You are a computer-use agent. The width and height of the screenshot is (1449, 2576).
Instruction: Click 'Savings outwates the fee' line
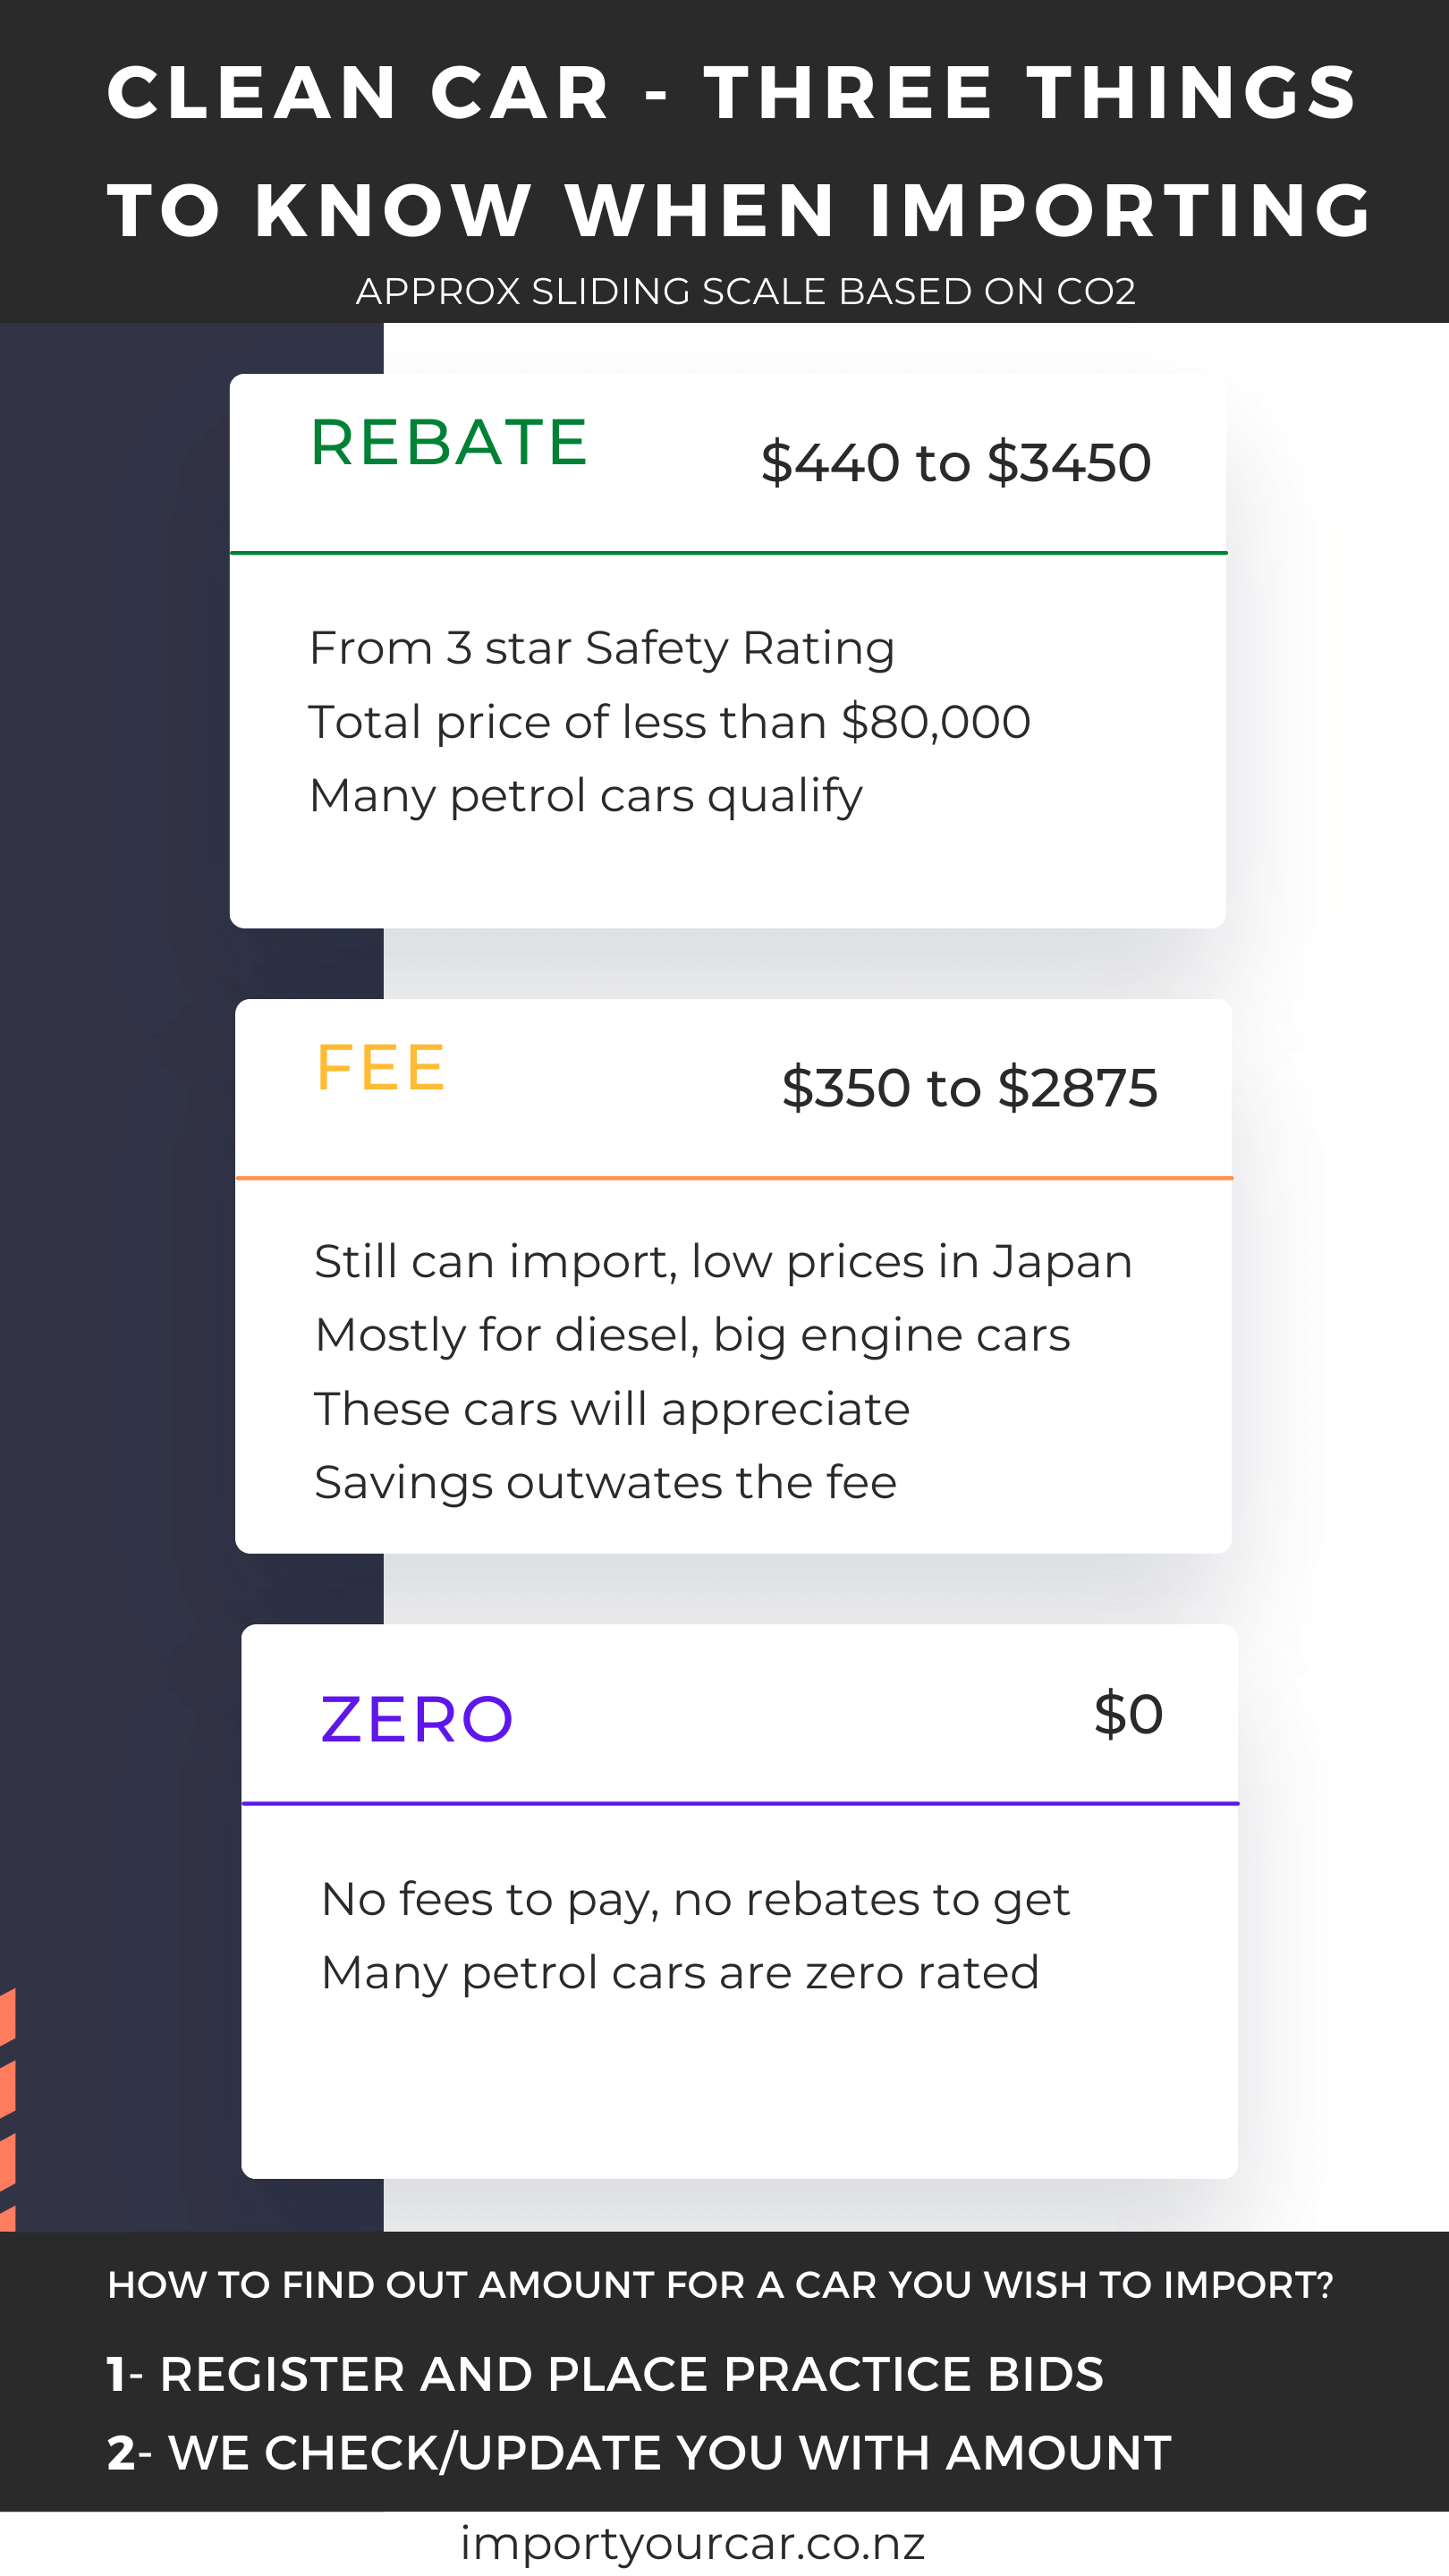tap(605, 1482)
